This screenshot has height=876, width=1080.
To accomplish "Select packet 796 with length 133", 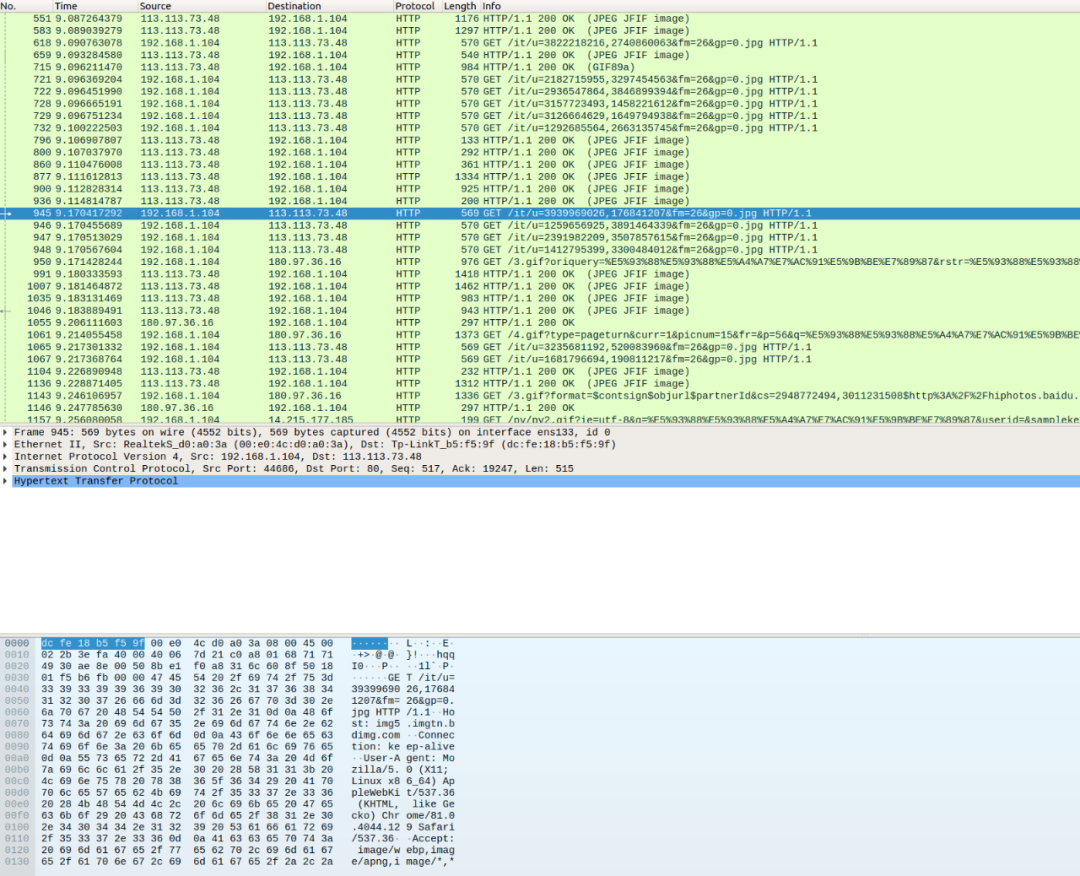I will point(540,140).
